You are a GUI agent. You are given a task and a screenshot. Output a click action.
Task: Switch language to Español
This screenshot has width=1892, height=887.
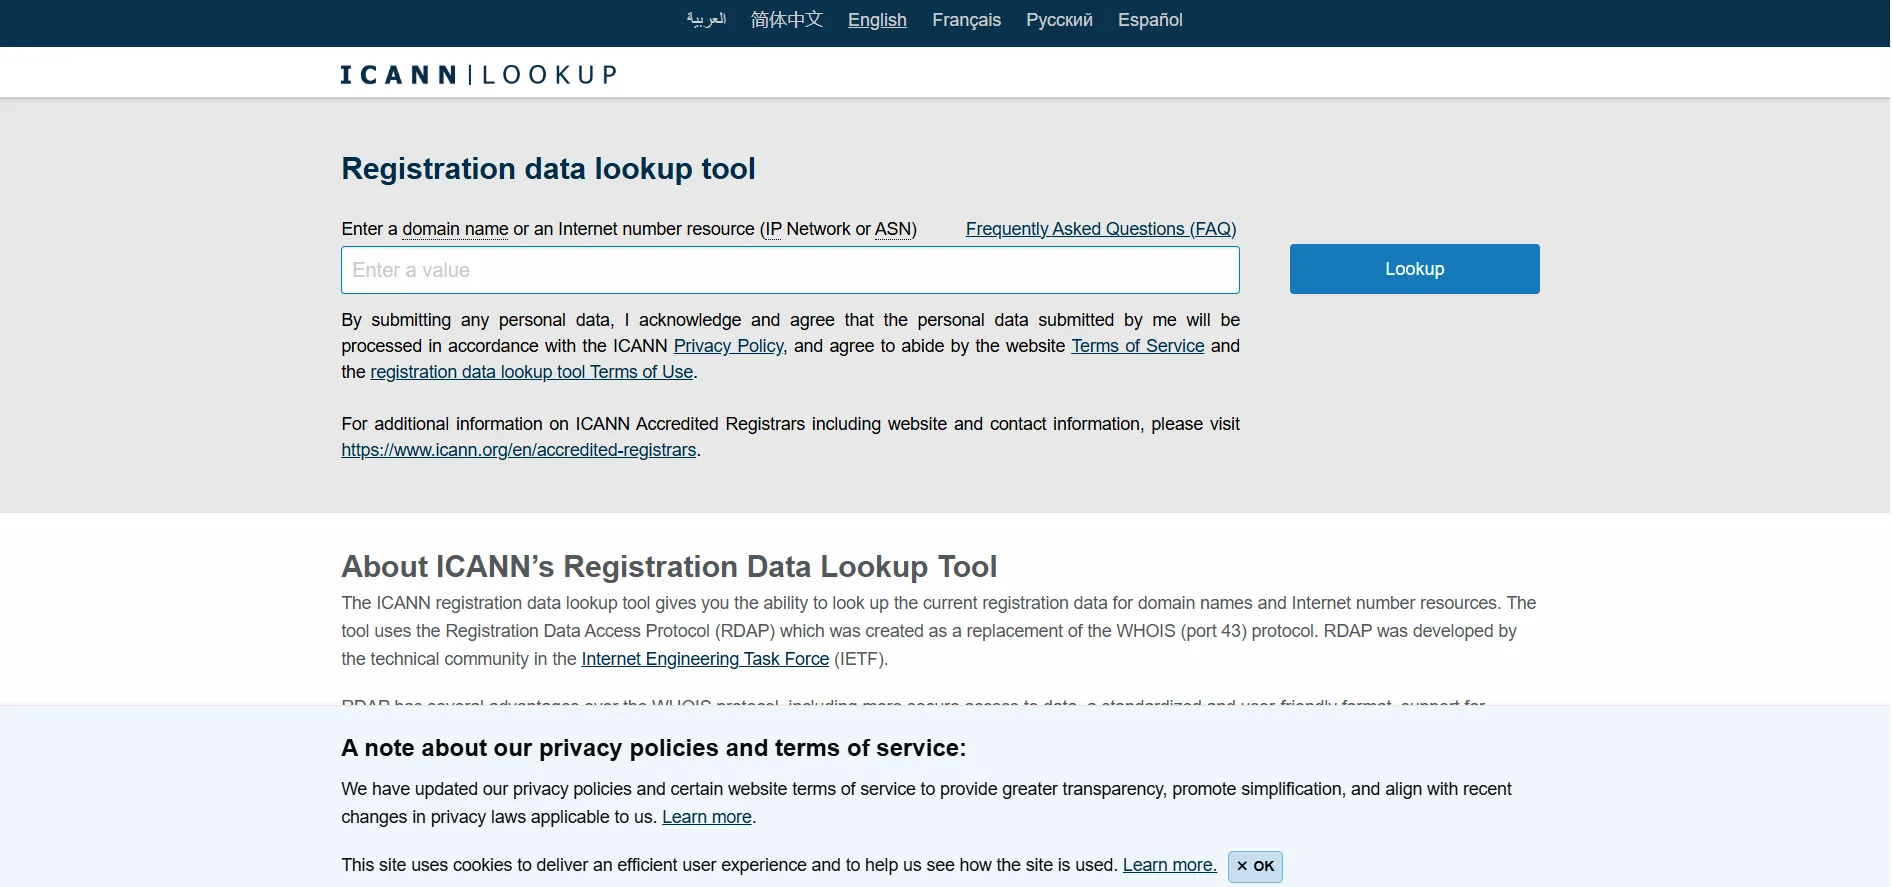[x=1150, y=20]
